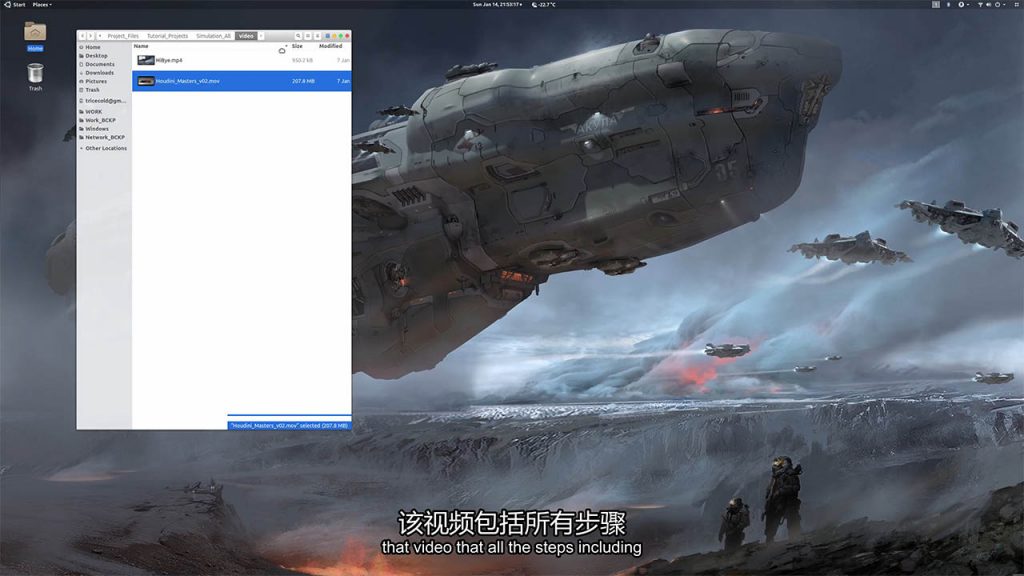The height and width of the screenshot is (576, 1024).
Task: Open the triceold@gm... account location in the sidebar
Action: 103,101
